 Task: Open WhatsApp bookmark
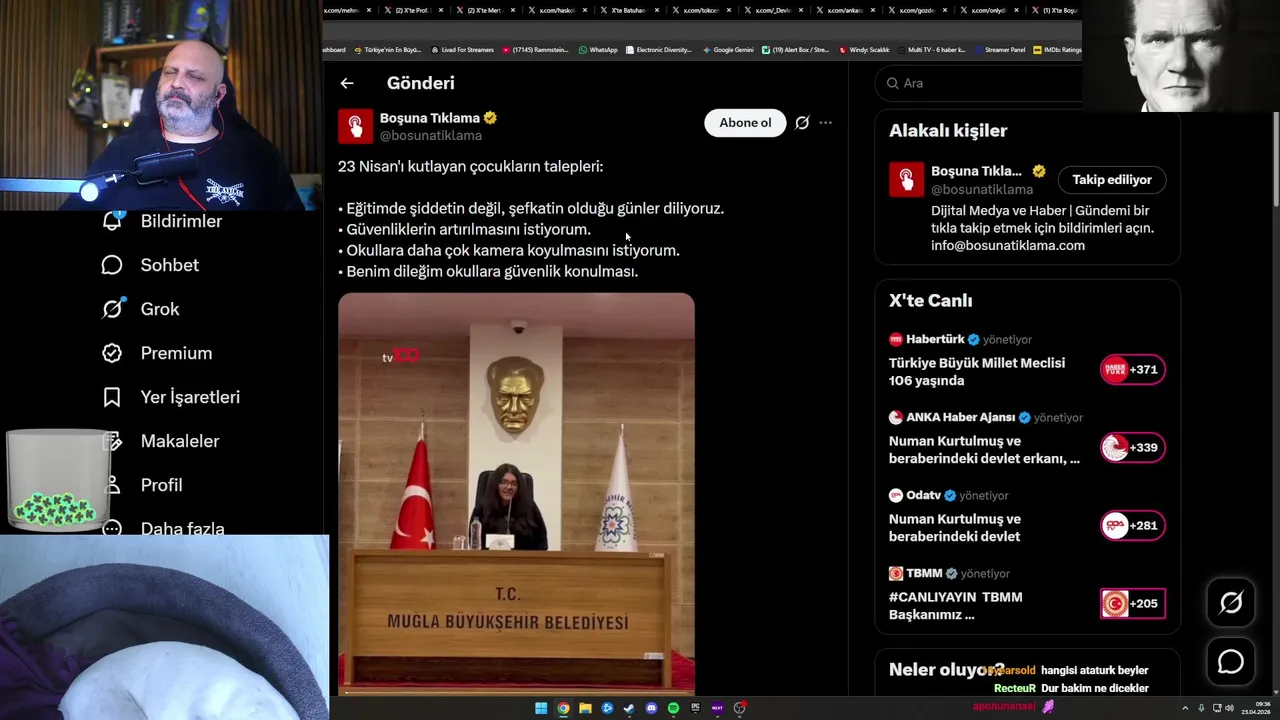[598, 50]
